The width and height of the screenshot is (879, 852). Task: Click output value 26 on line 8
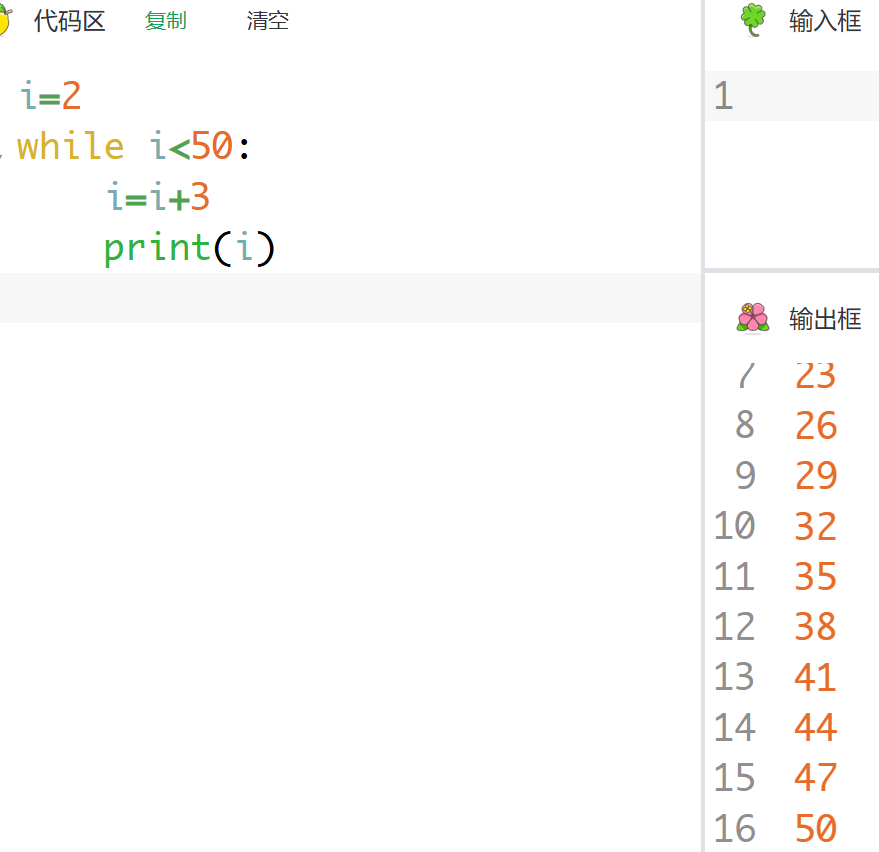click(x=815, y=425)
